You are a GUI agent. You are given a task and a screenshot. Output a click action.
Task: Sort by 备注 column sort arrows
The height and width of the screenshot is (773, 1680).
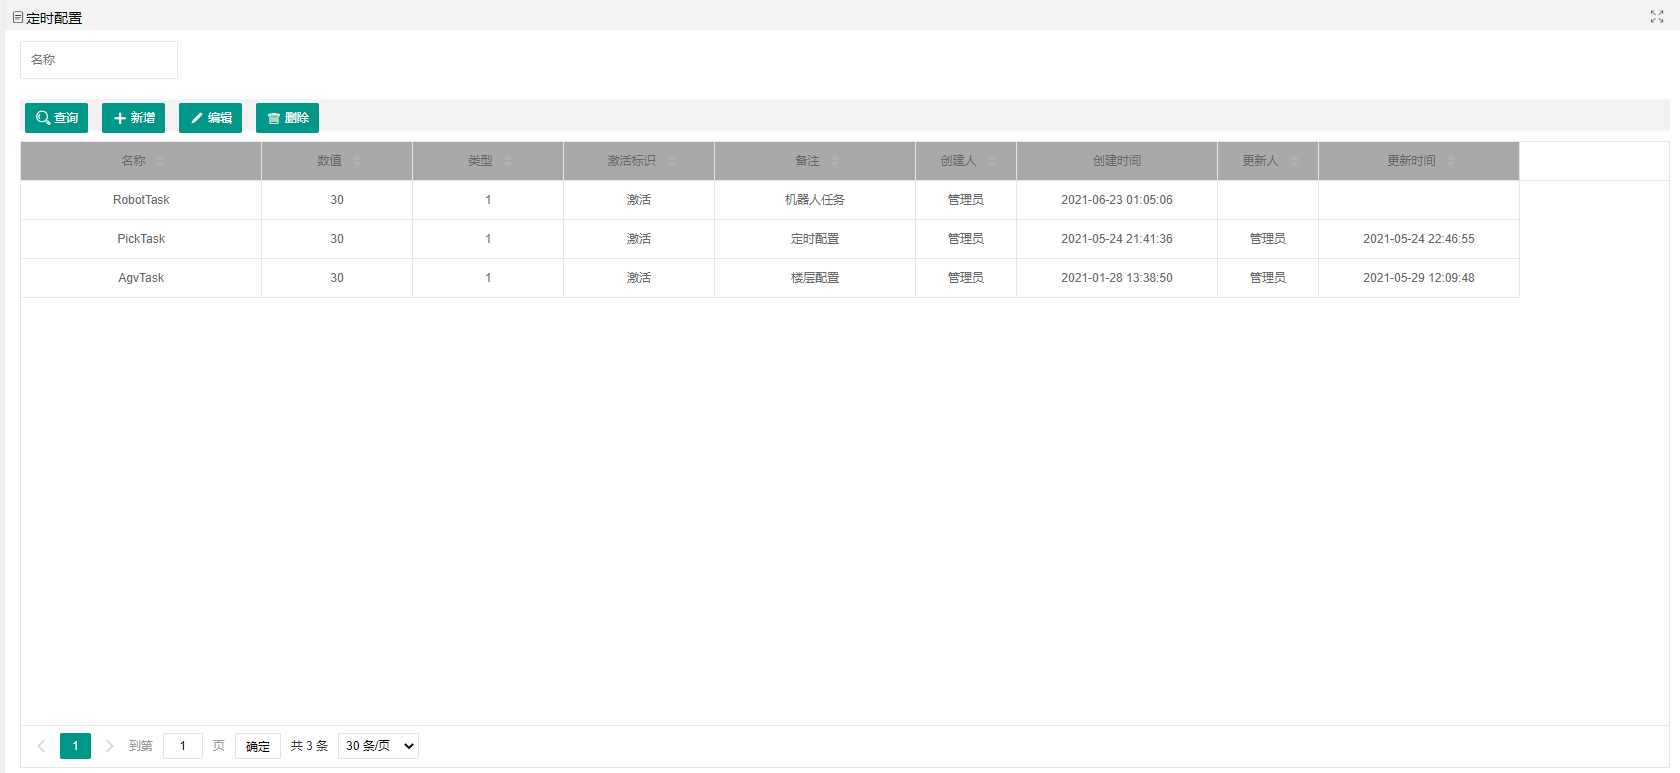pos(835,161)
